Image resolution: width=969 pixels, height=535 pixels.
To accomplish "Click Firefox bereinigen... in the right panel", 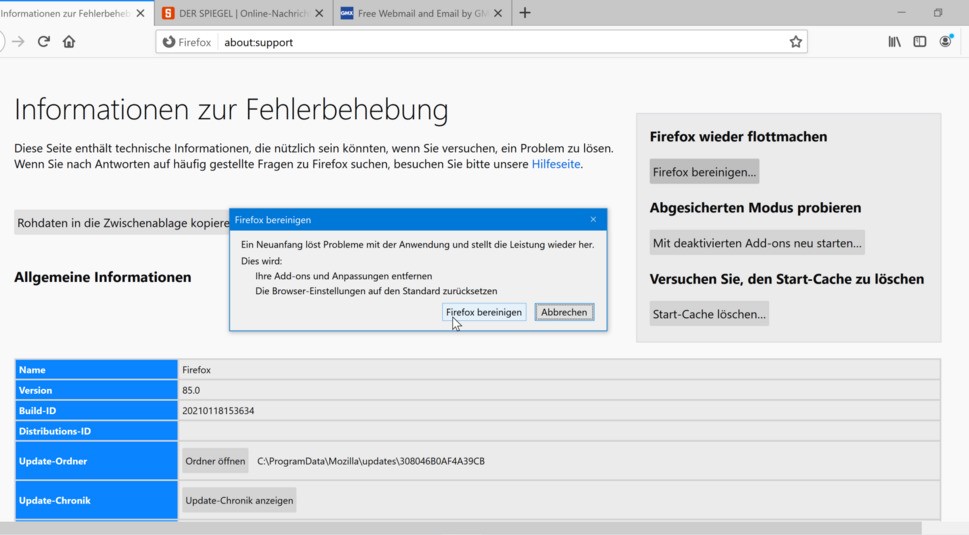I will (x=705, y=172).
